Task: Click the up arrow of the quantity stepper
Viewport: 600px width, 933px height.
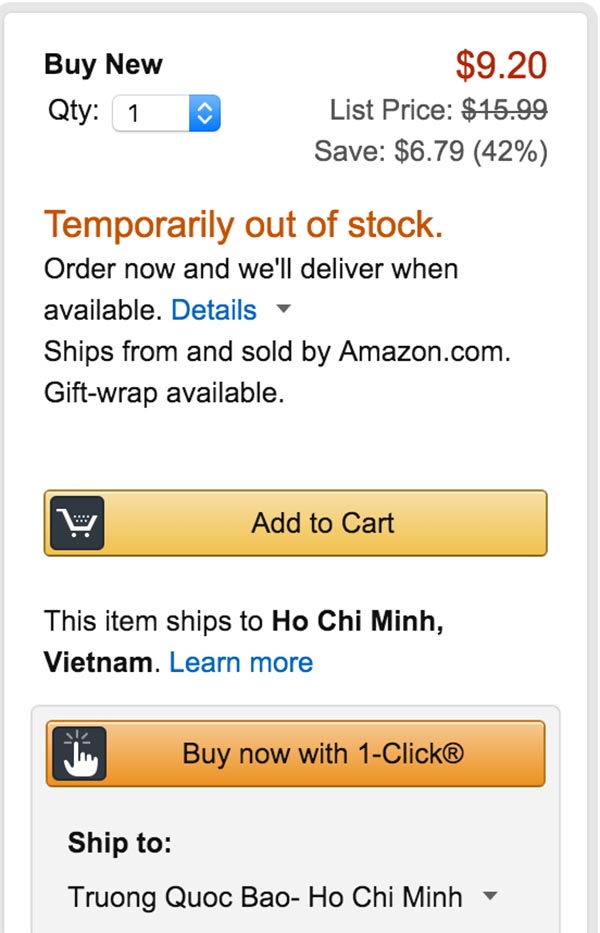Action: click(x=202, y=105)
